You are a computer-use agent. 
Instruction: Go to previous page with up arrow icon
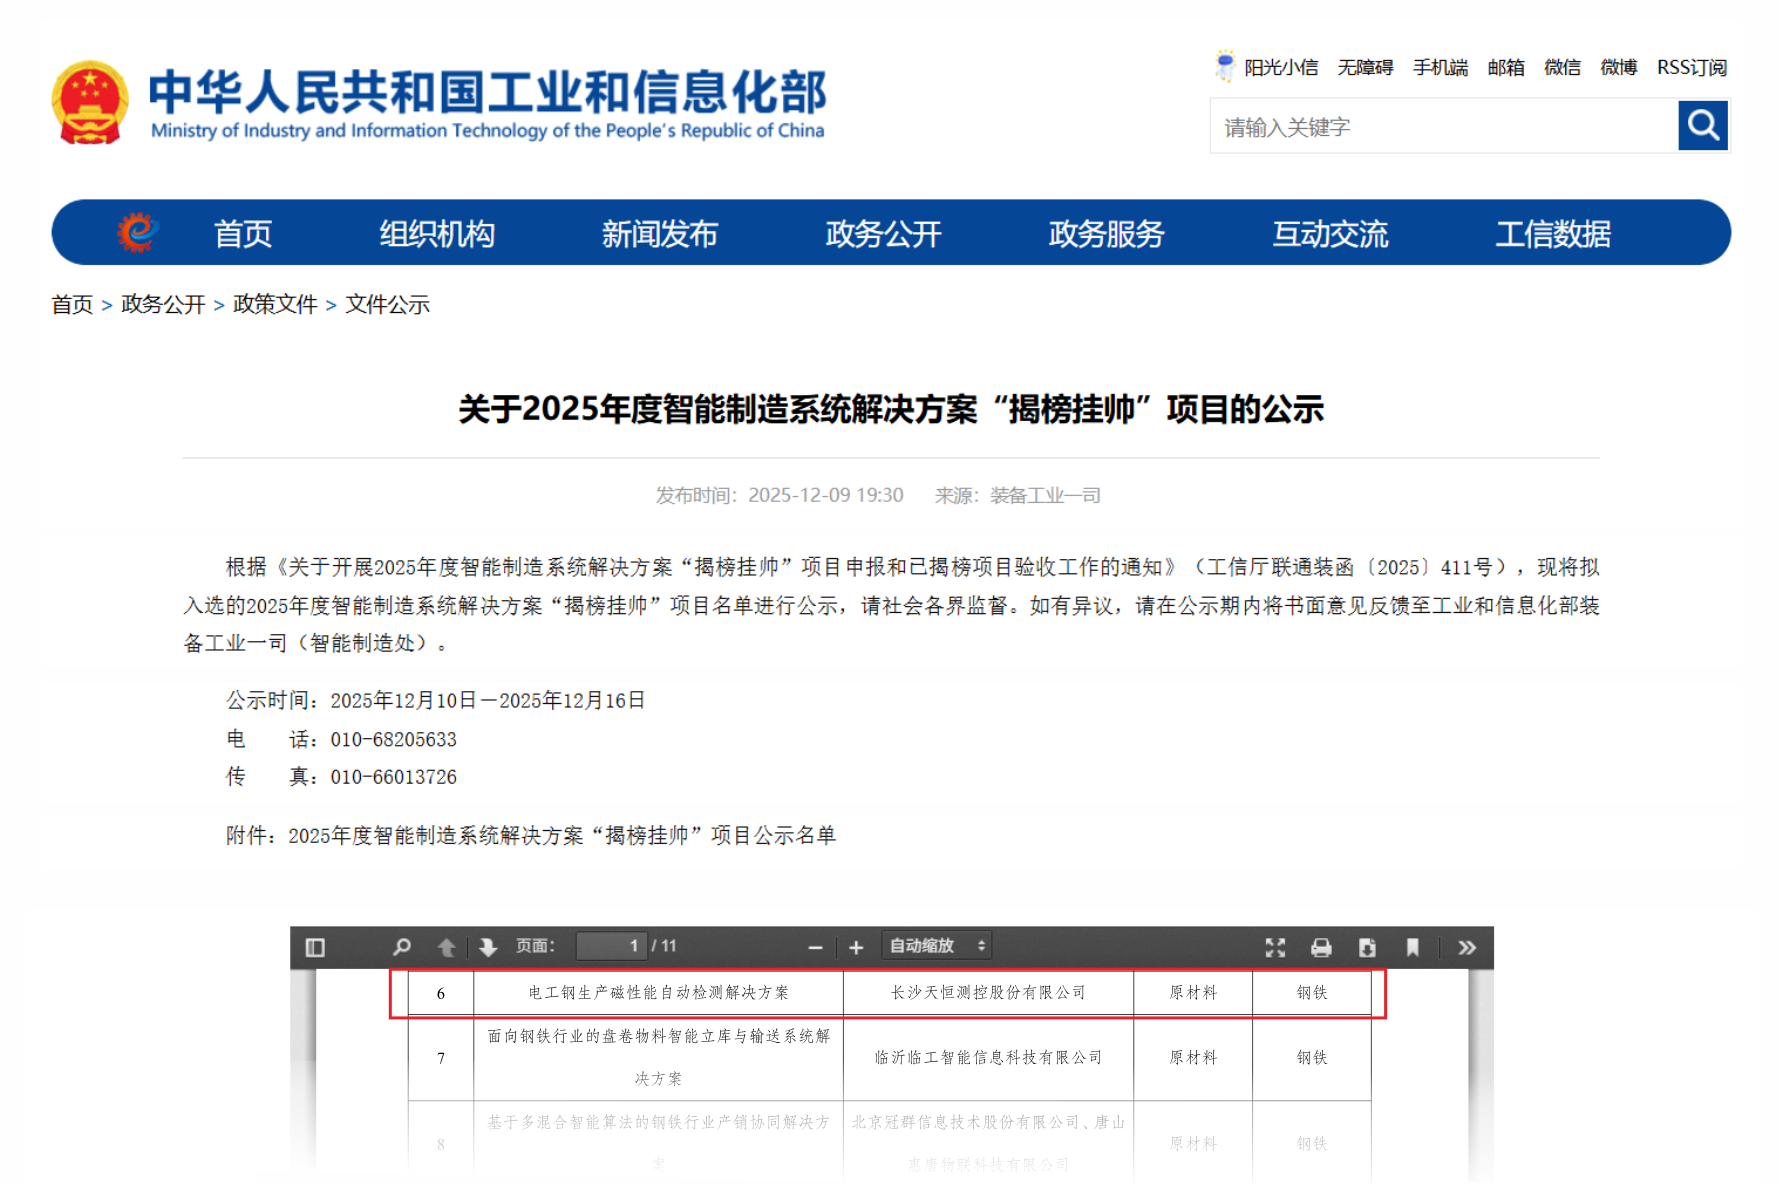447,946
